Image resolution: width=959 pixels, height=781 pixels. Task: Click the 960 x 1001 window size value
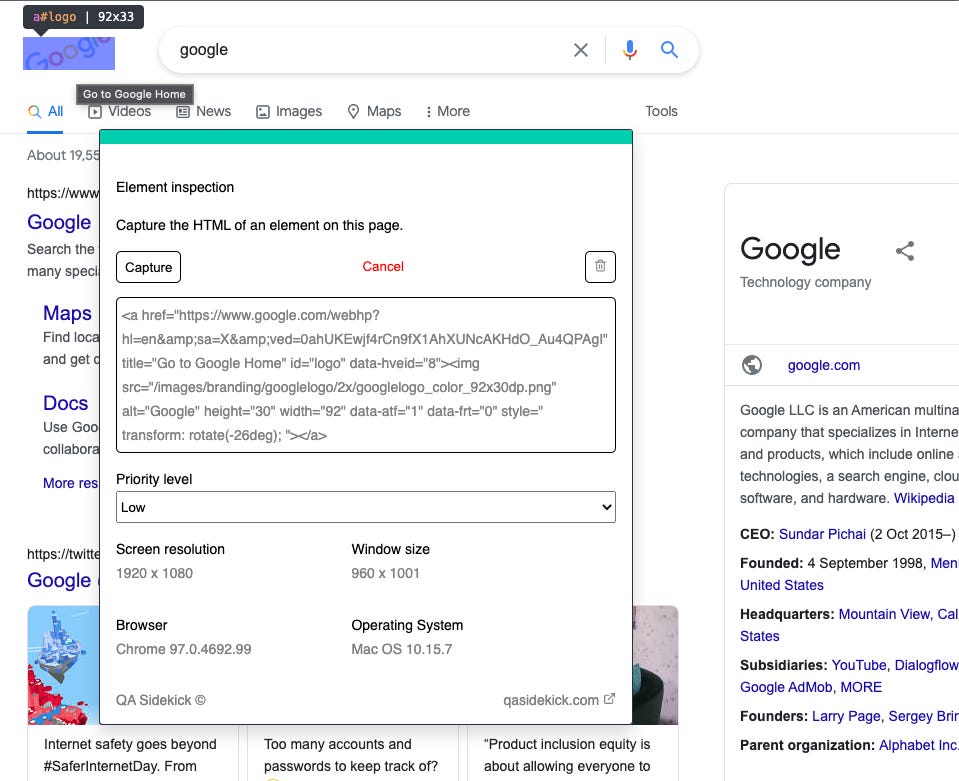click(385, 573)
